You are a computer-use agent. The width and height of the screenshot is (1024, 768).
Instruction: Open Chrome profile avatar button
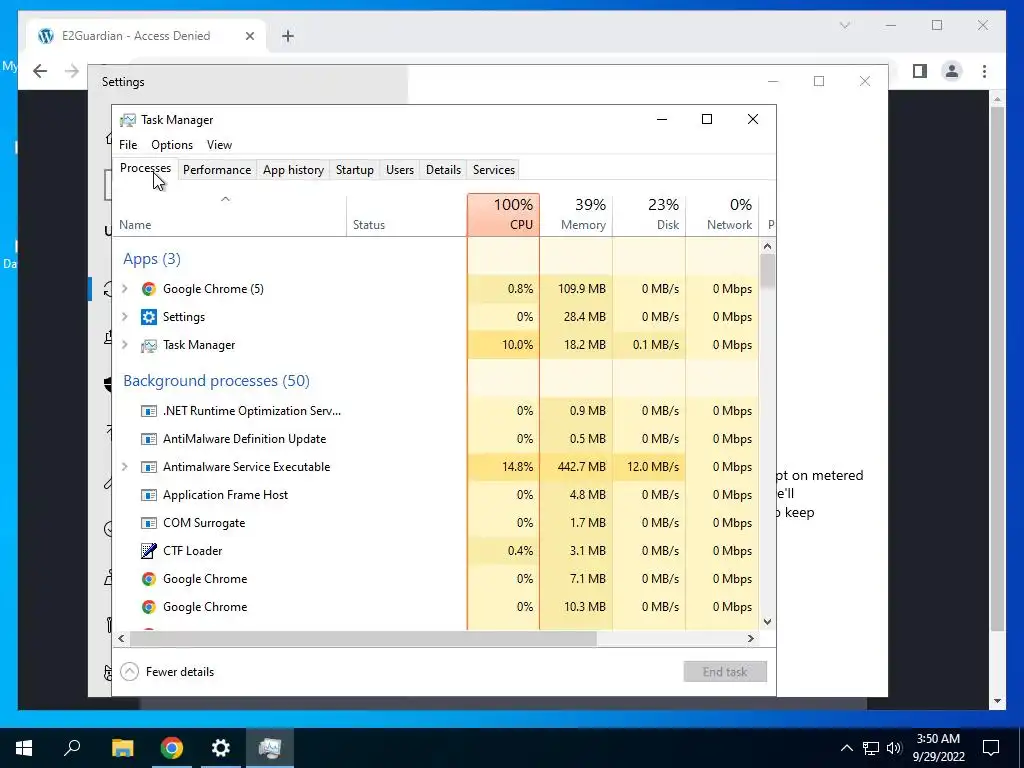[x=952, y=71]
